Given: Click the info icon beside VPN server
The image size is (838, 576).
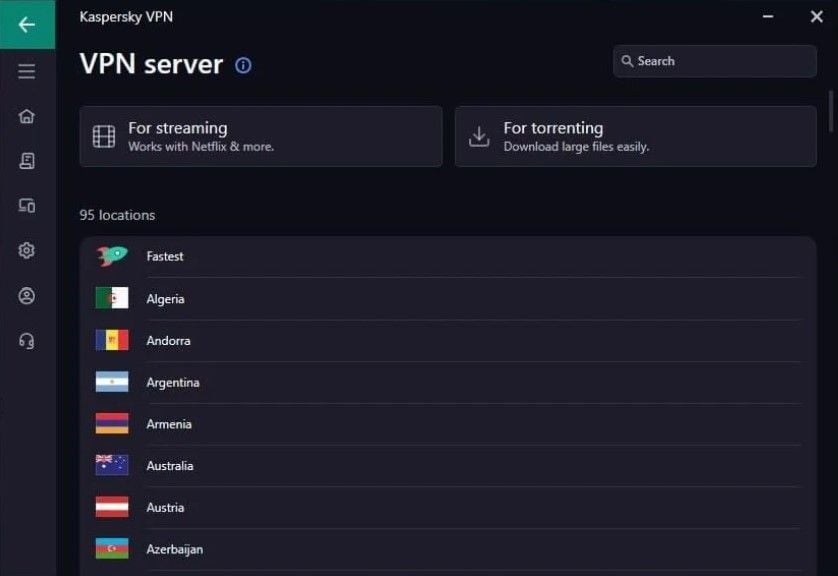Looking at the screenshot, I should (243, 65).
